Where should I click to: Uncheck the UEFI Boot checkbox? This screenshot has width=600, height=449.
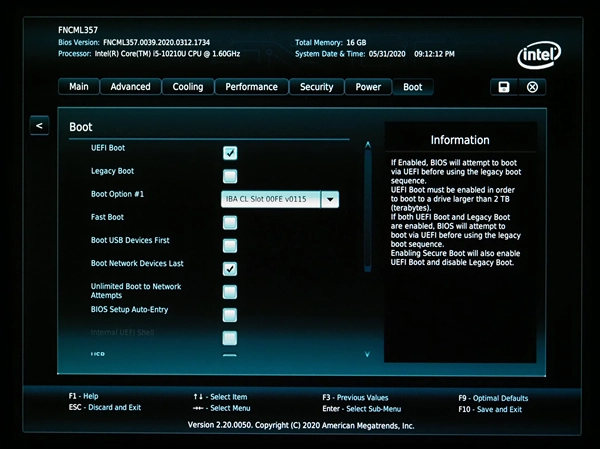point(230,153)
